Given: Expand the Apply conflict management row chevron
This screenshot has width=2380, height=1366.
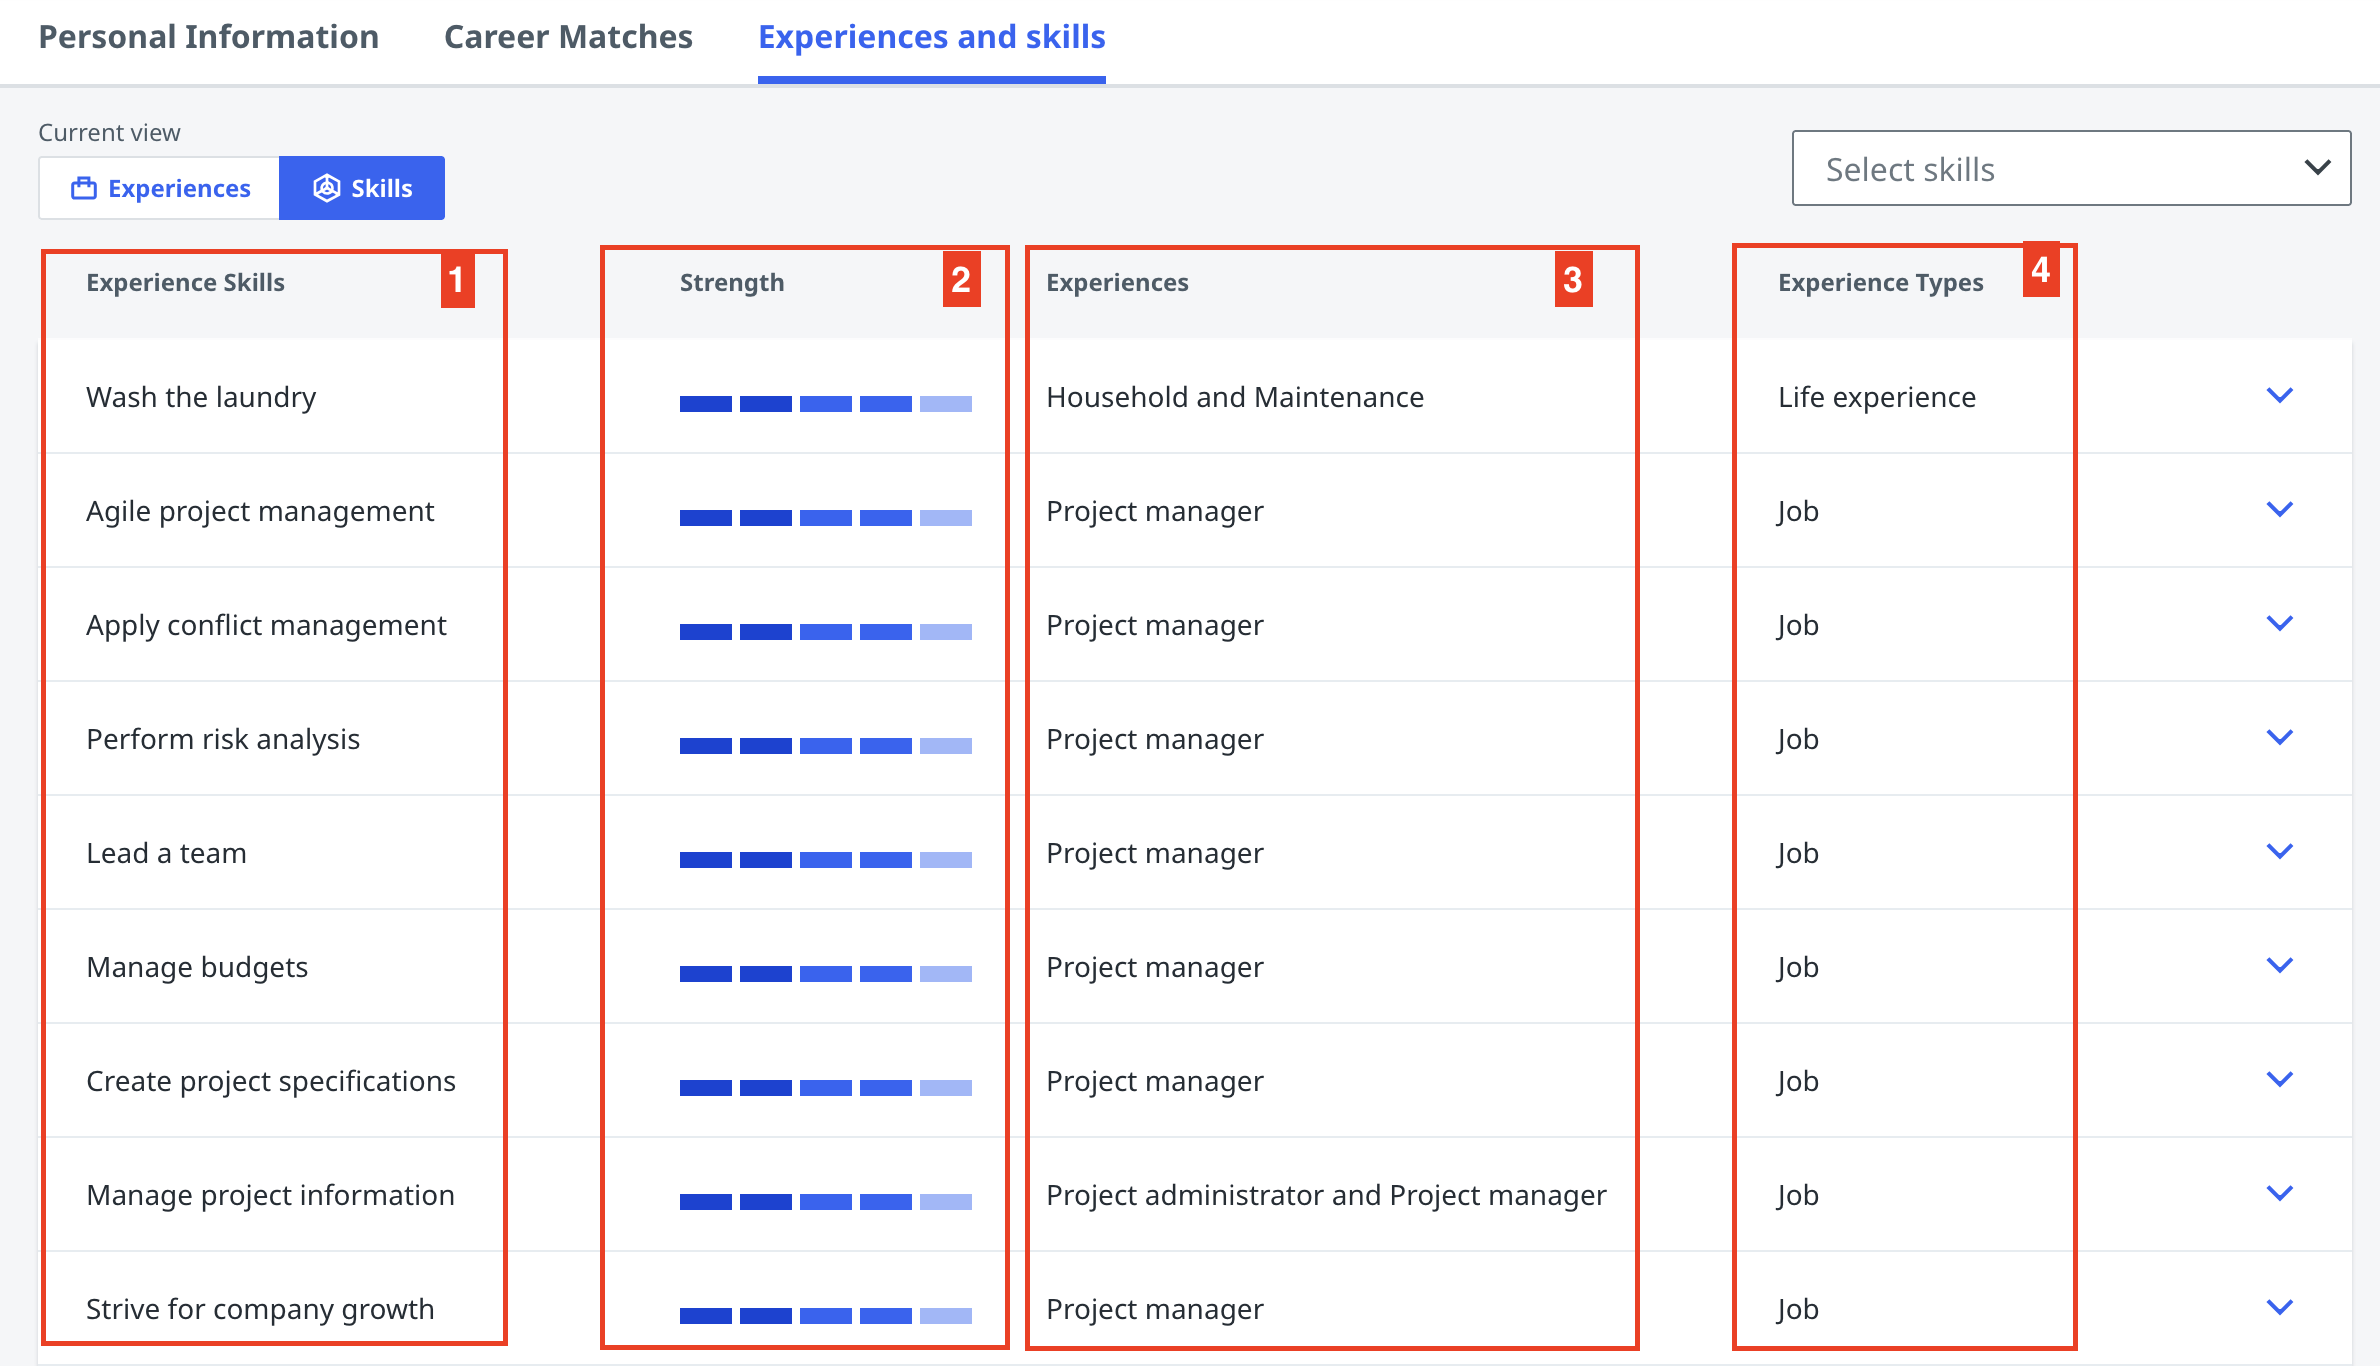Looking at the screenshot, I should click(2279, 624).
